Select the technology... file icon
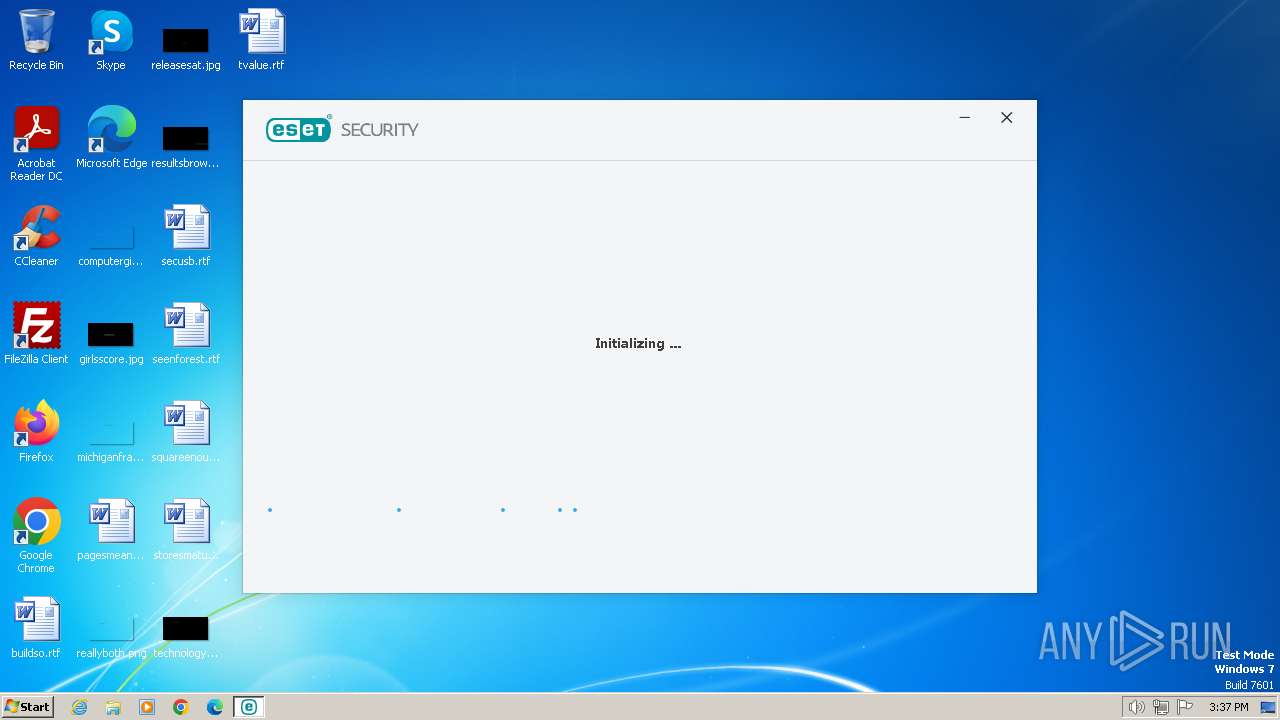This screenshot has height=720, width=1280. click(x=186, y=636)
